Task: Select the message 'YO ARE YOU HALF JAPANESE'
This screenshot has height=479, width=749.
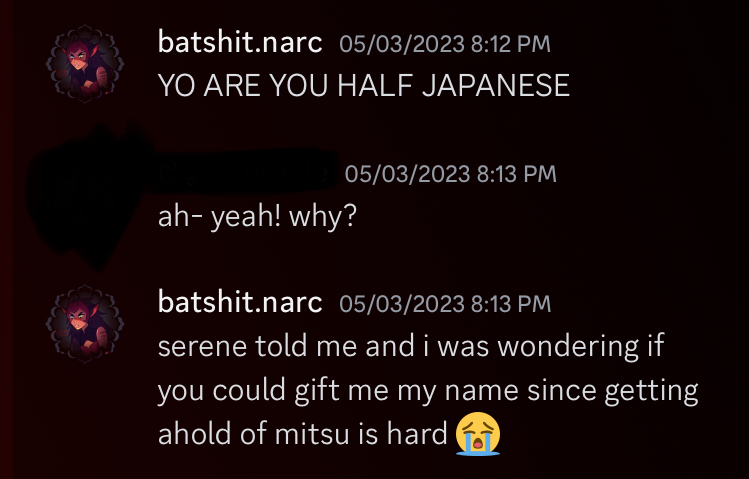Action: [364, 85]
